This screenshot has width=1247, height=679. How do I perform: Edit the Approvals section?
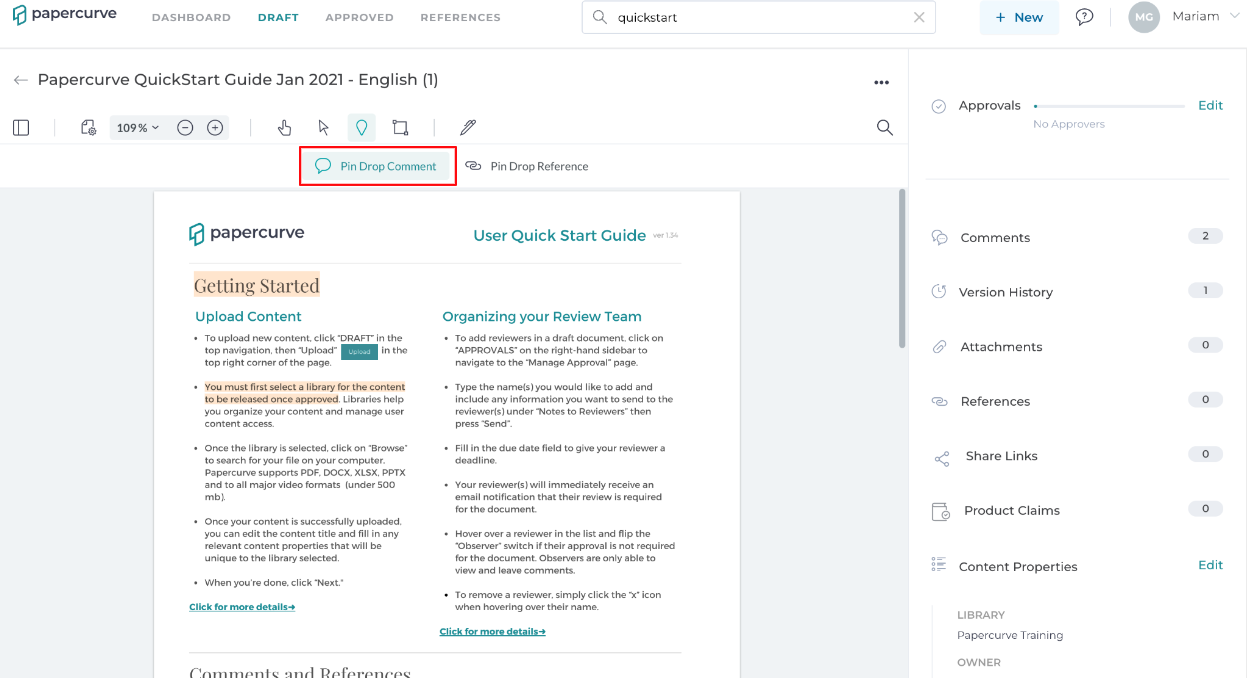pyautogui.click(x=1210, y=105)
